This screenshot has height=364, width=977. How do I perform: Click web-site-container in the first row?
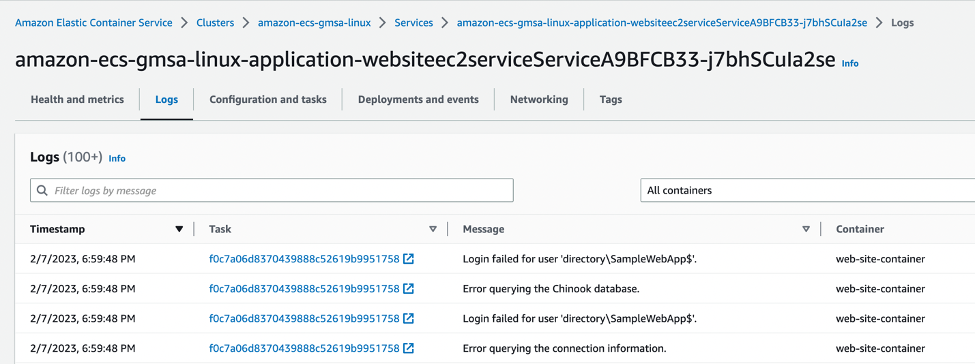(x=880, y=259)
